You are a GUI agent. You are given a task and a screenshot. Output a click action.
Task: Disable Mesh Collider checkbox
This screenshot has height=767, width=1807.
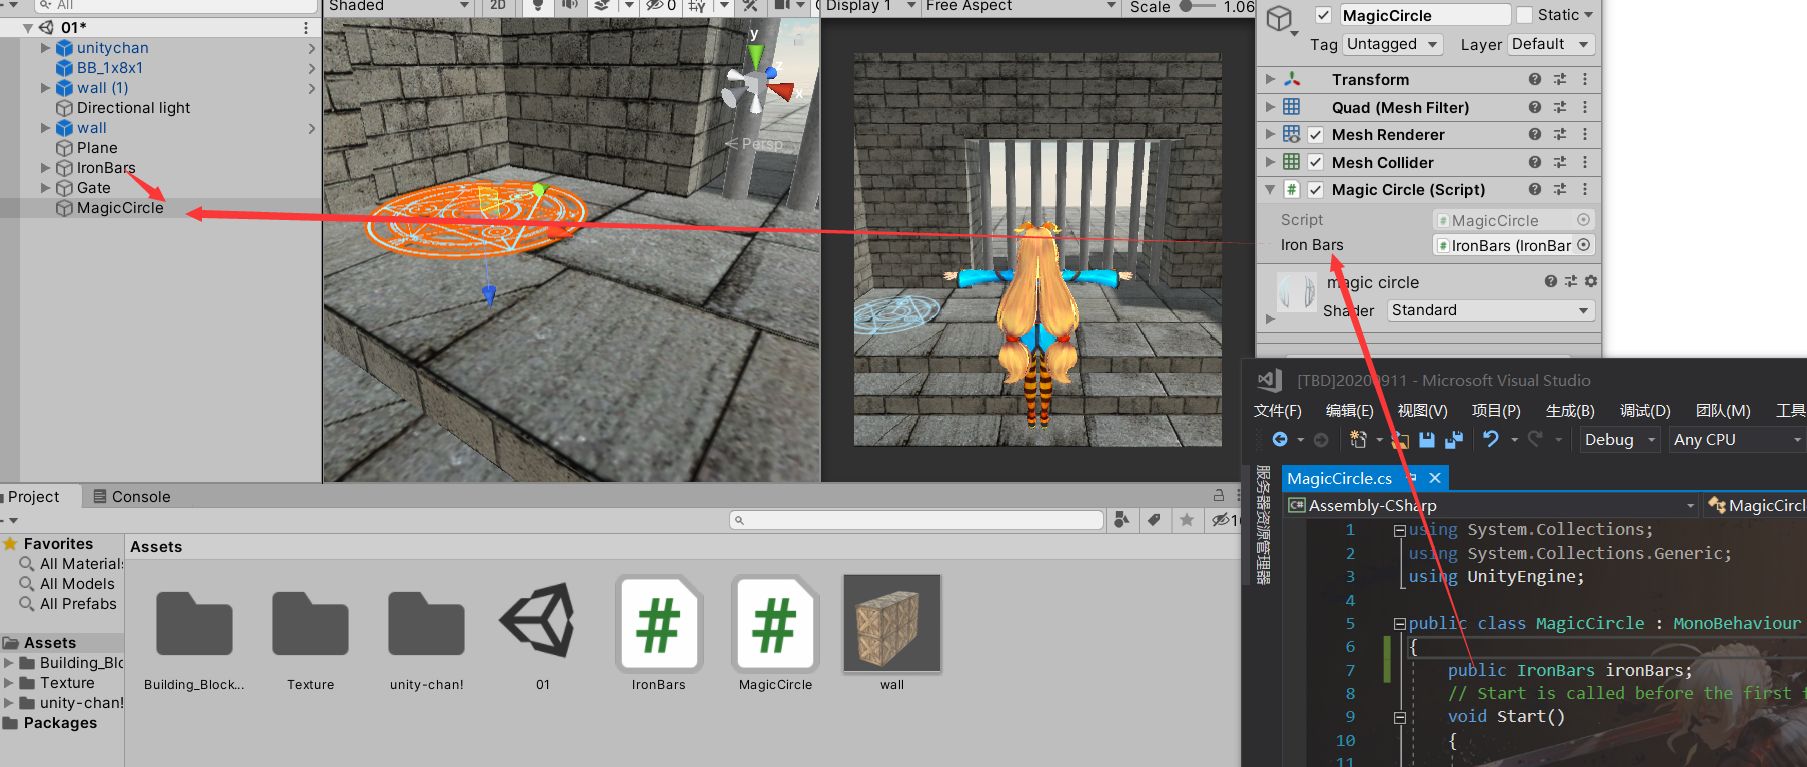1316,162
